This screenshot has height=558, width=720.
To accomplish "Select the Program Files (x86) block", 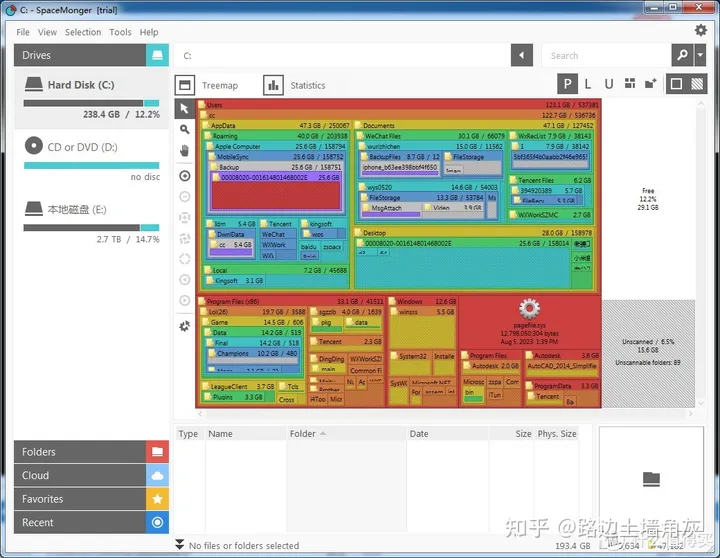I will (x=291, y=301).
